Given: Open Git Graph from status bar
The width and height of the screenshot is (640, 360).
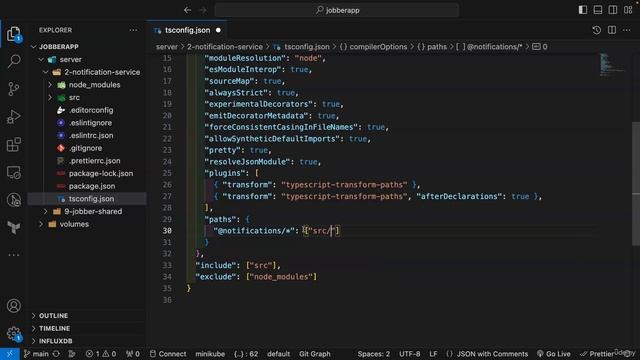Looking at the screenshot, I should [315, 354].
